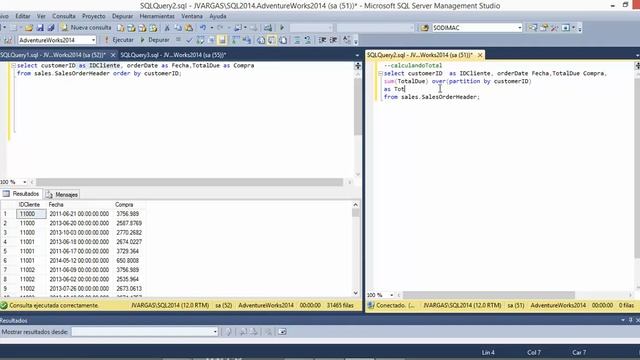This screenshot has height=360, width=640.
Task: Toggle Include Actual Execution Plan
Action: tap(236, 40)
